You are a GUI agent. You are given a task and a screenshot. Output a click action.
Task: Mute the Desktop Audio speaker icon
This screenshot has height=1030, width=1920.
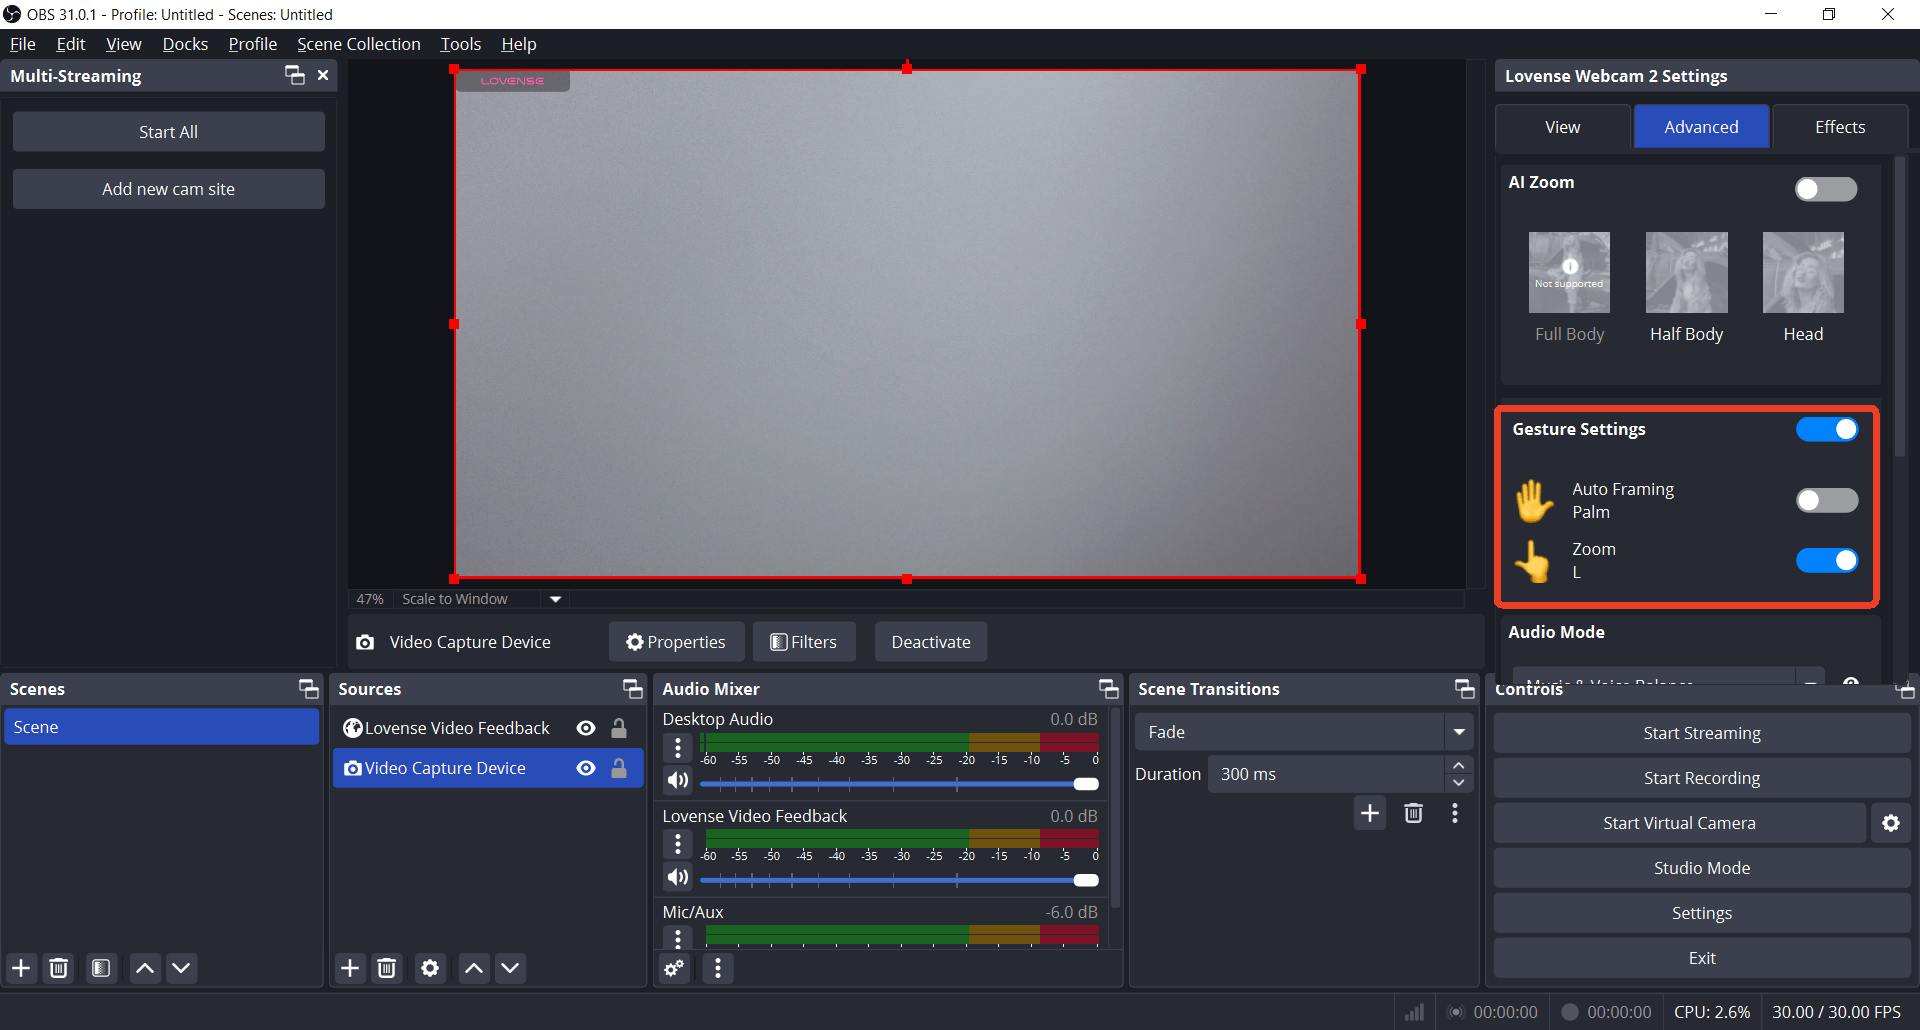point(678,780)
